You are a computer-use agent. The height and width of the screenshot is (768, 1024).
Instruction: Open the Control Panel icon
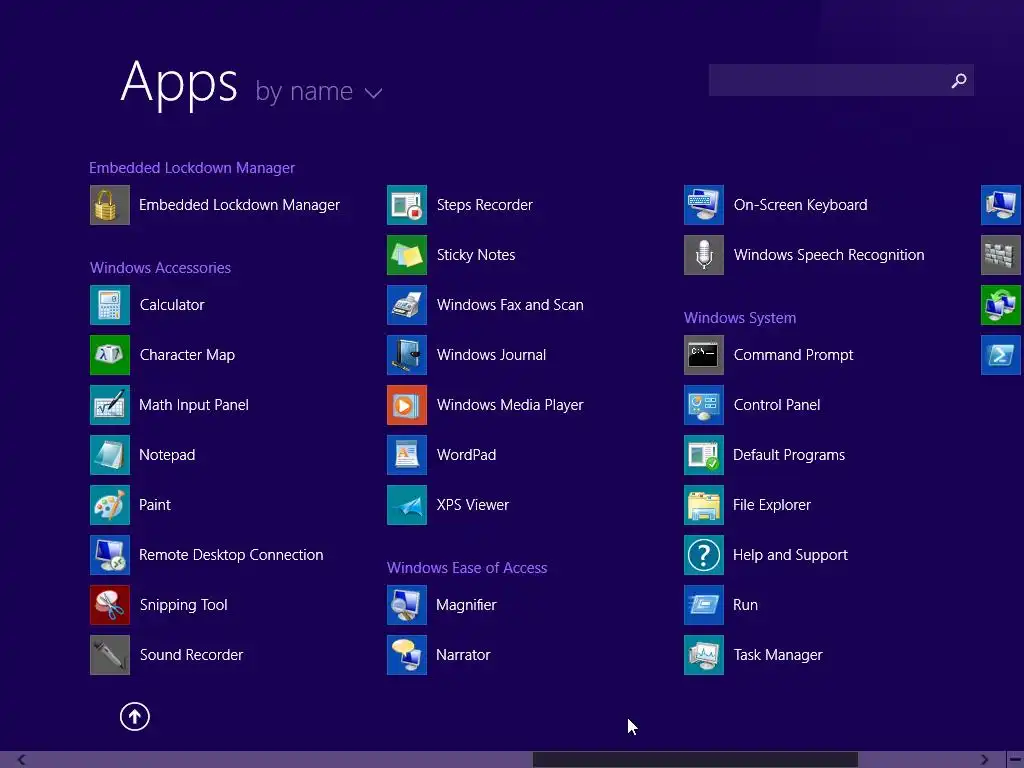(x=704, y=405)
